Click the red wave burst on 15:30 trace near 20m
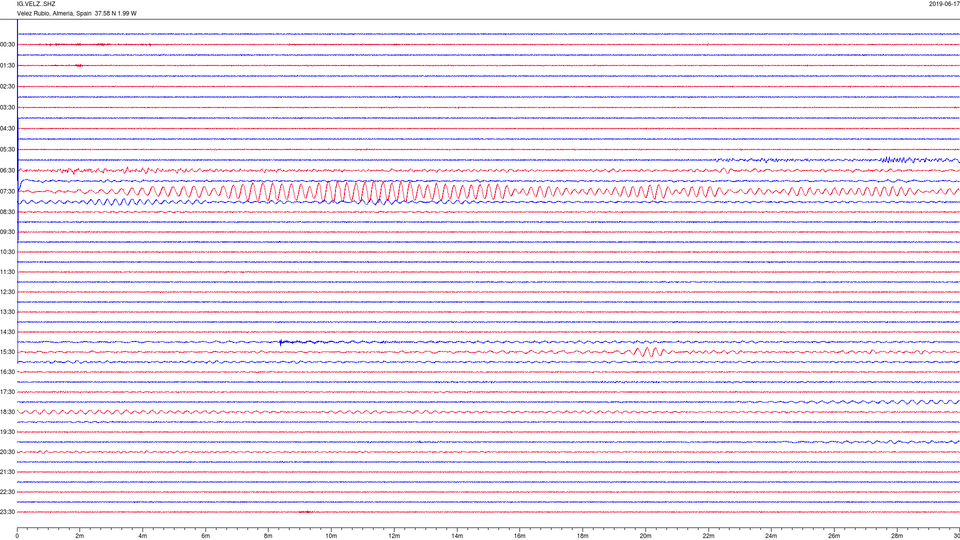This screenshot has width=960, height=540. pyautogui.click(x=648, y=352)
